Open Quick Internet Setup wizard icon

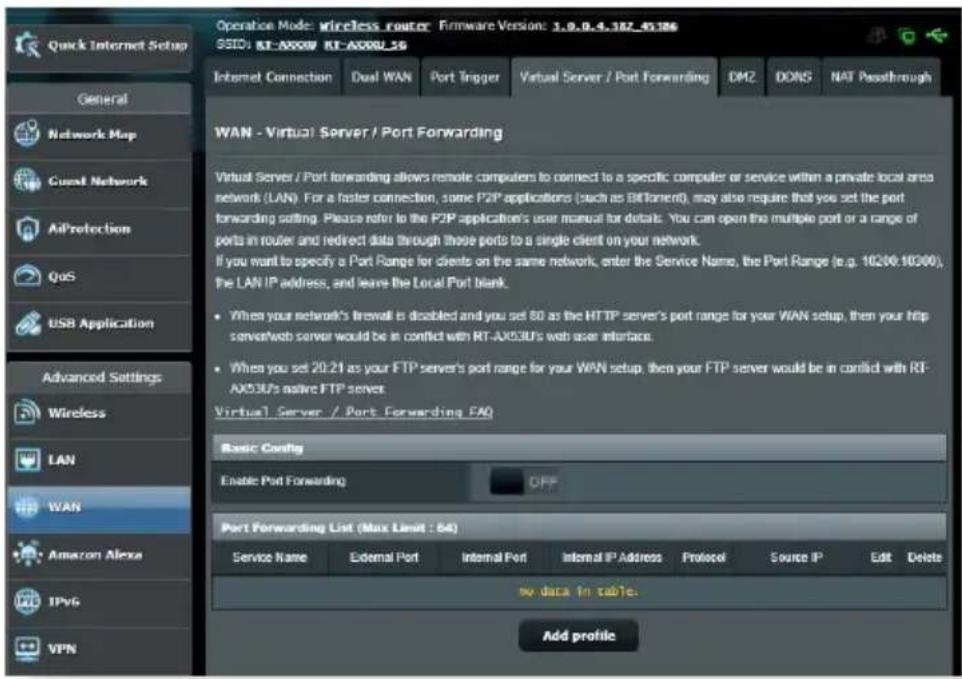tap(27, 45)
